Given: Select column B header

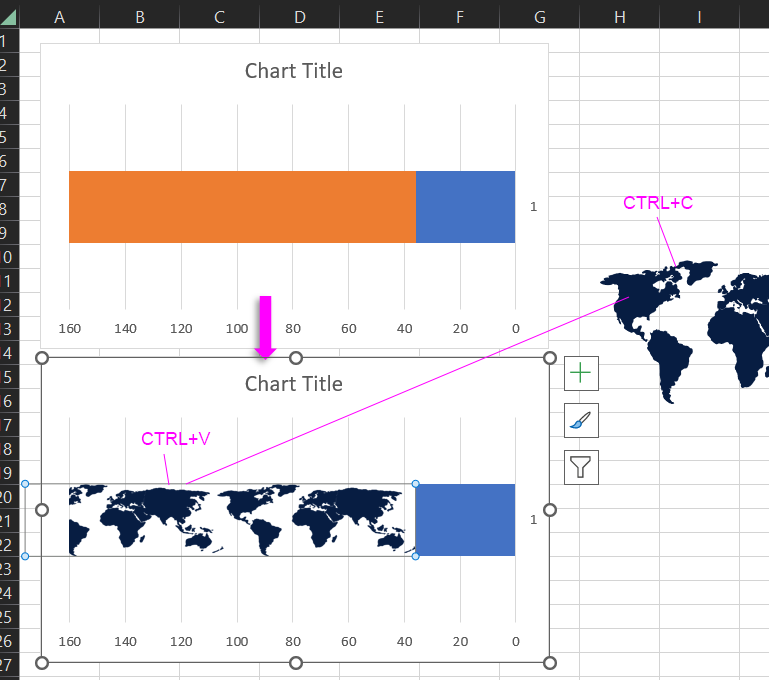Looking at the screenshot, I should (139, 17).
